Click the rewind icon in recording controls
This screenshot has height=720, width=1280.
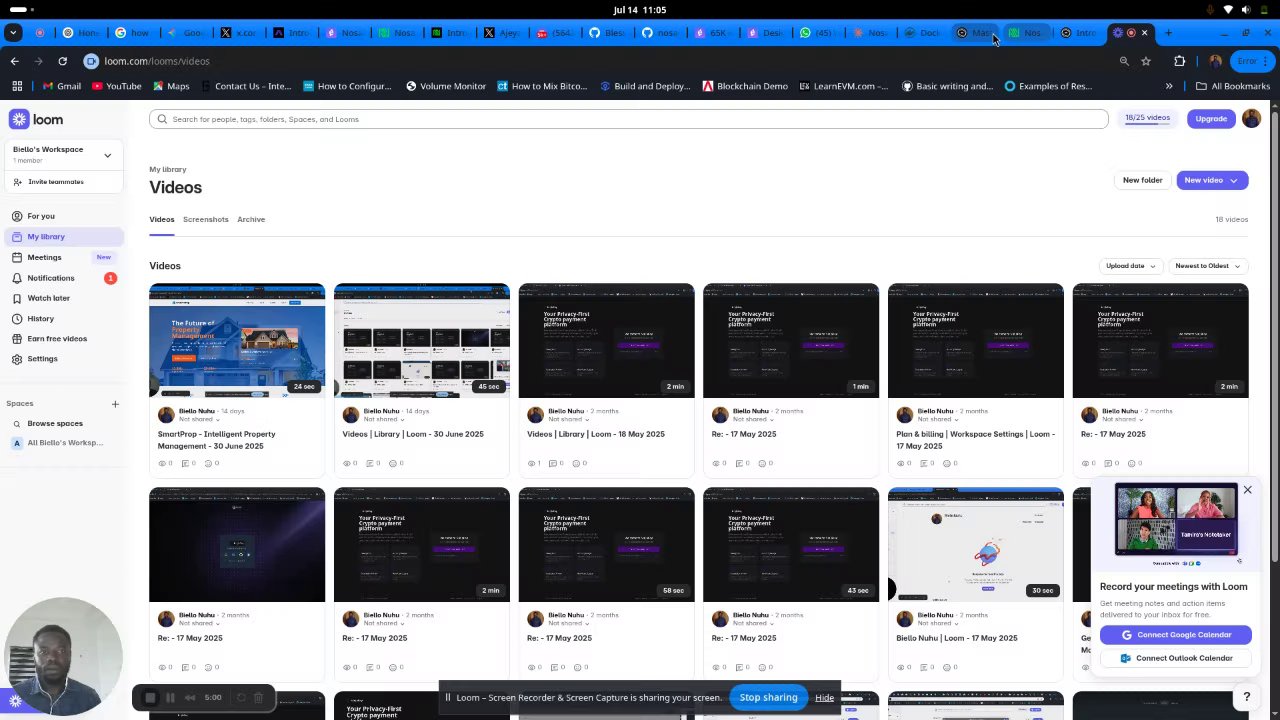pos(190,698)
